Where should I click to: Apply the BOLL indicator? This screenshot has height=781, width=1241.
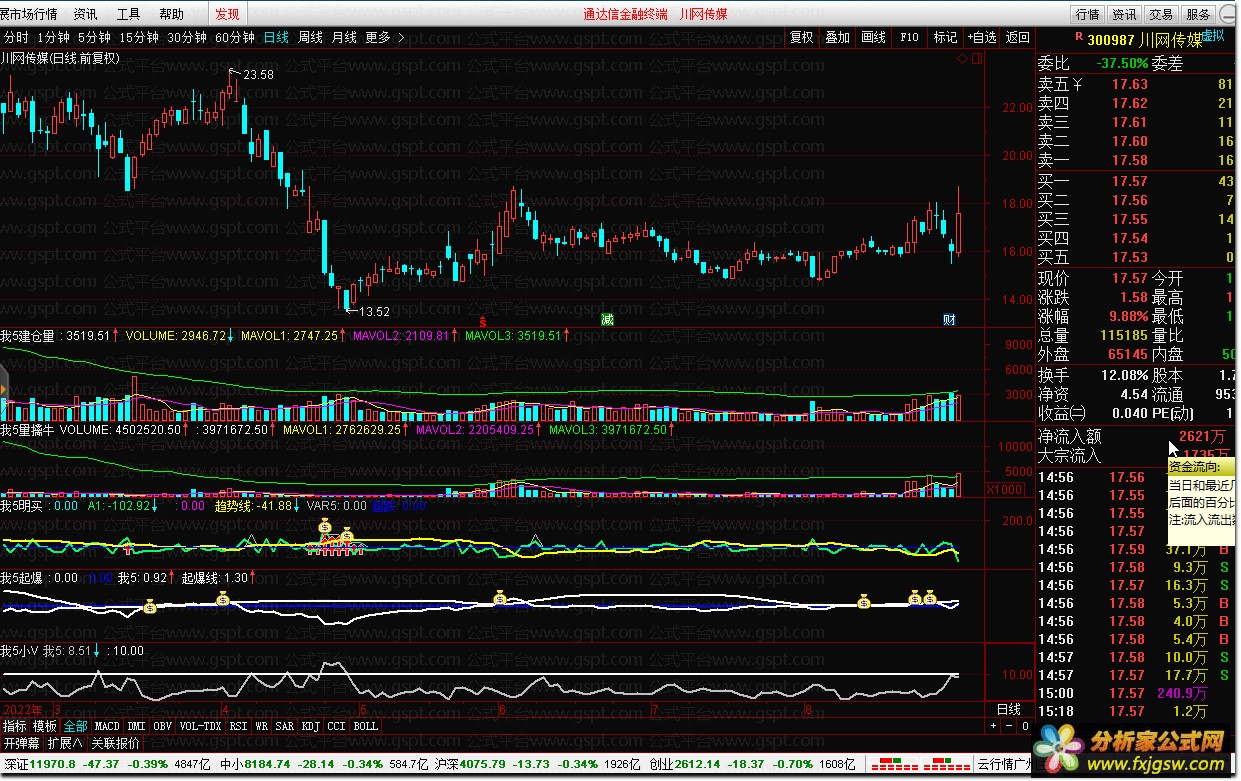click(x=366, y=726)
